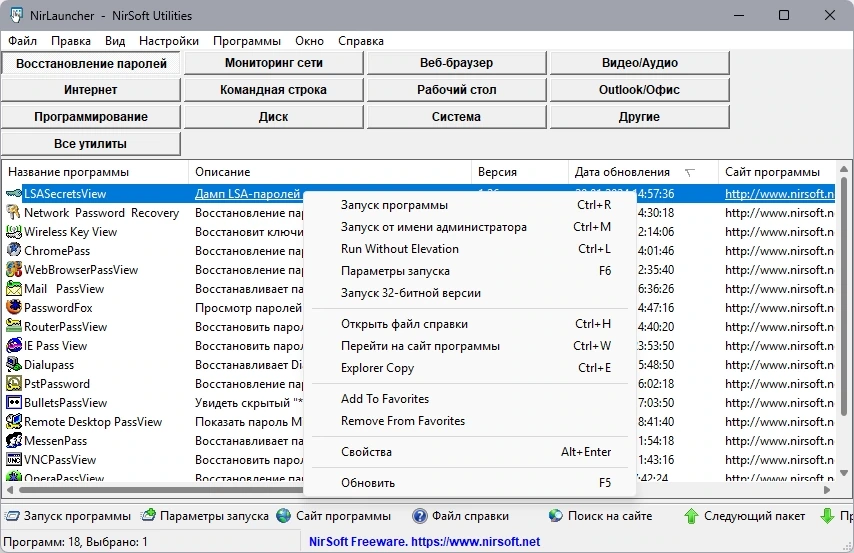Image resolution: width=854 pixels, height=553 pixels.
Task: Click the PasswordFox fox icon
Action: tap(14, 307)
